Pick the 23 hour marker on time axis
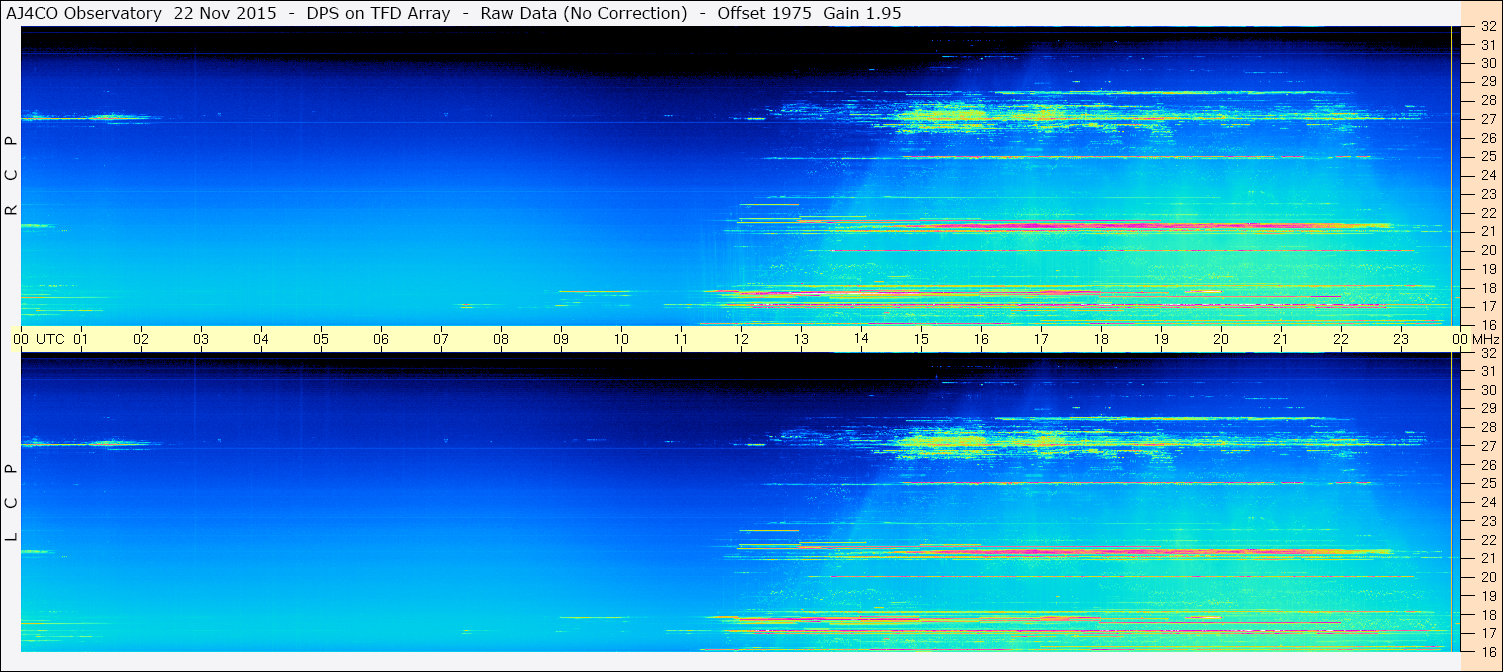This screenshot has height=672, width=1503. pos(1401,339)
